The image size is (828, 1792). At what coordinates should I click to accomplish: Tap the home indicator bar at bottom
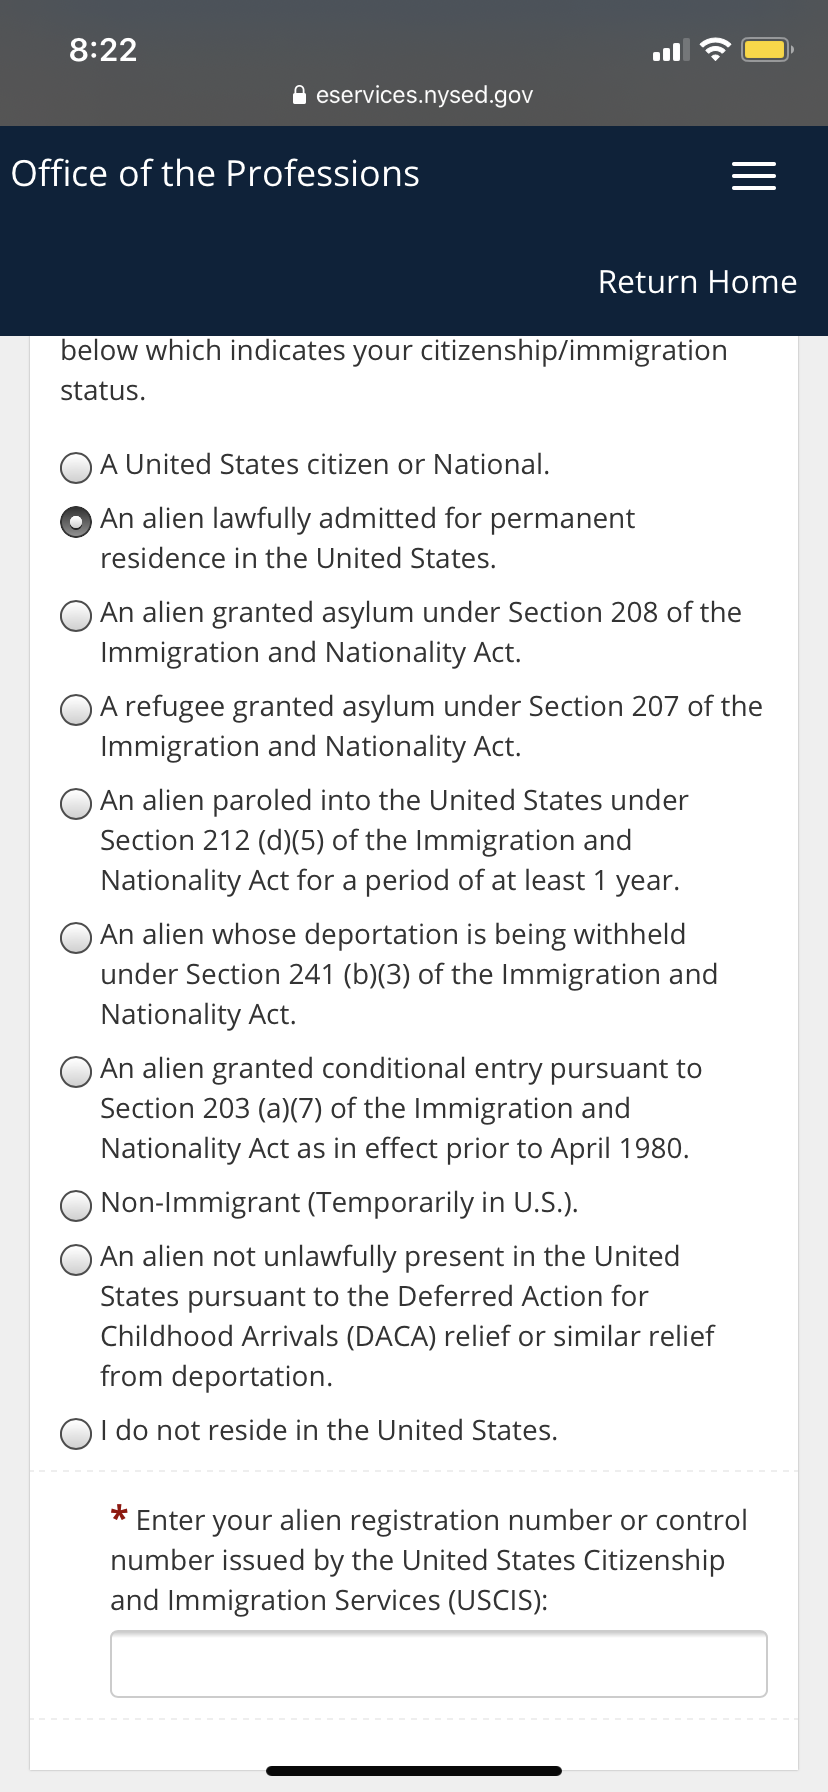pyautogui.click(x=414, y=1771)
